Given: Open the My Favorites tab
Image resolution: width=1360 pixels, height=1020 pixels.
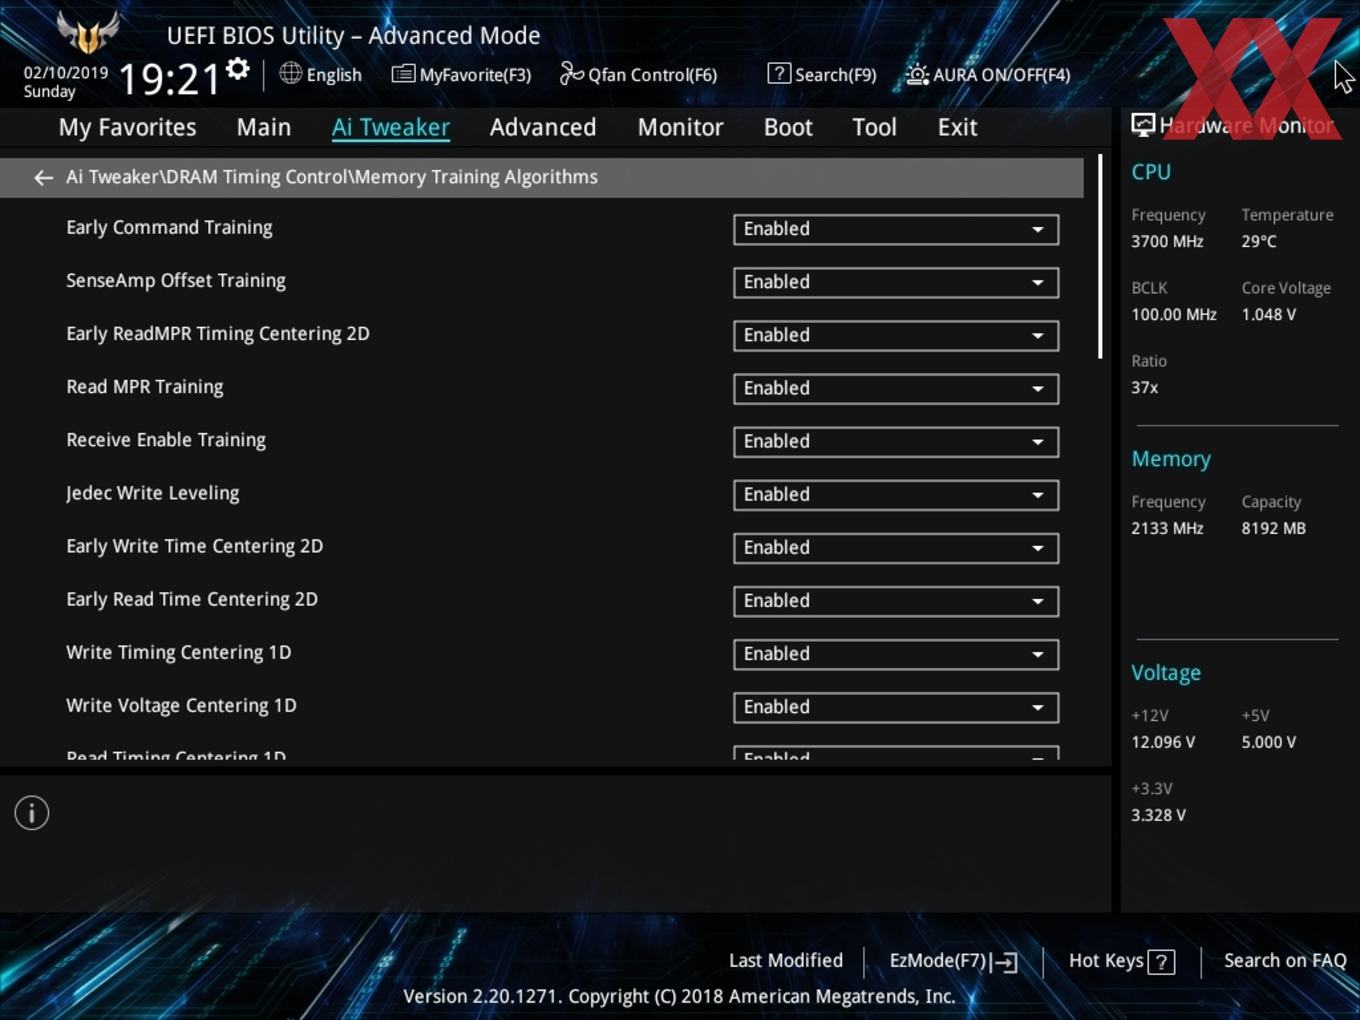Looking at the screenshot, I should tap(127, 127).
